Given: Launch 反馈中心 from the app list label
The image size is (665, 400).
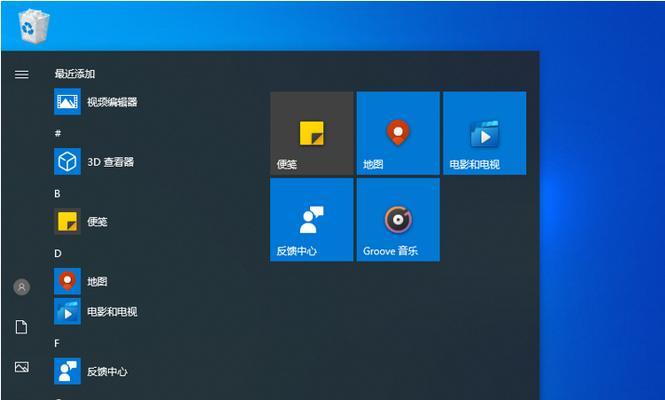Looking at the screenshot, I should (x=107, y=372).
